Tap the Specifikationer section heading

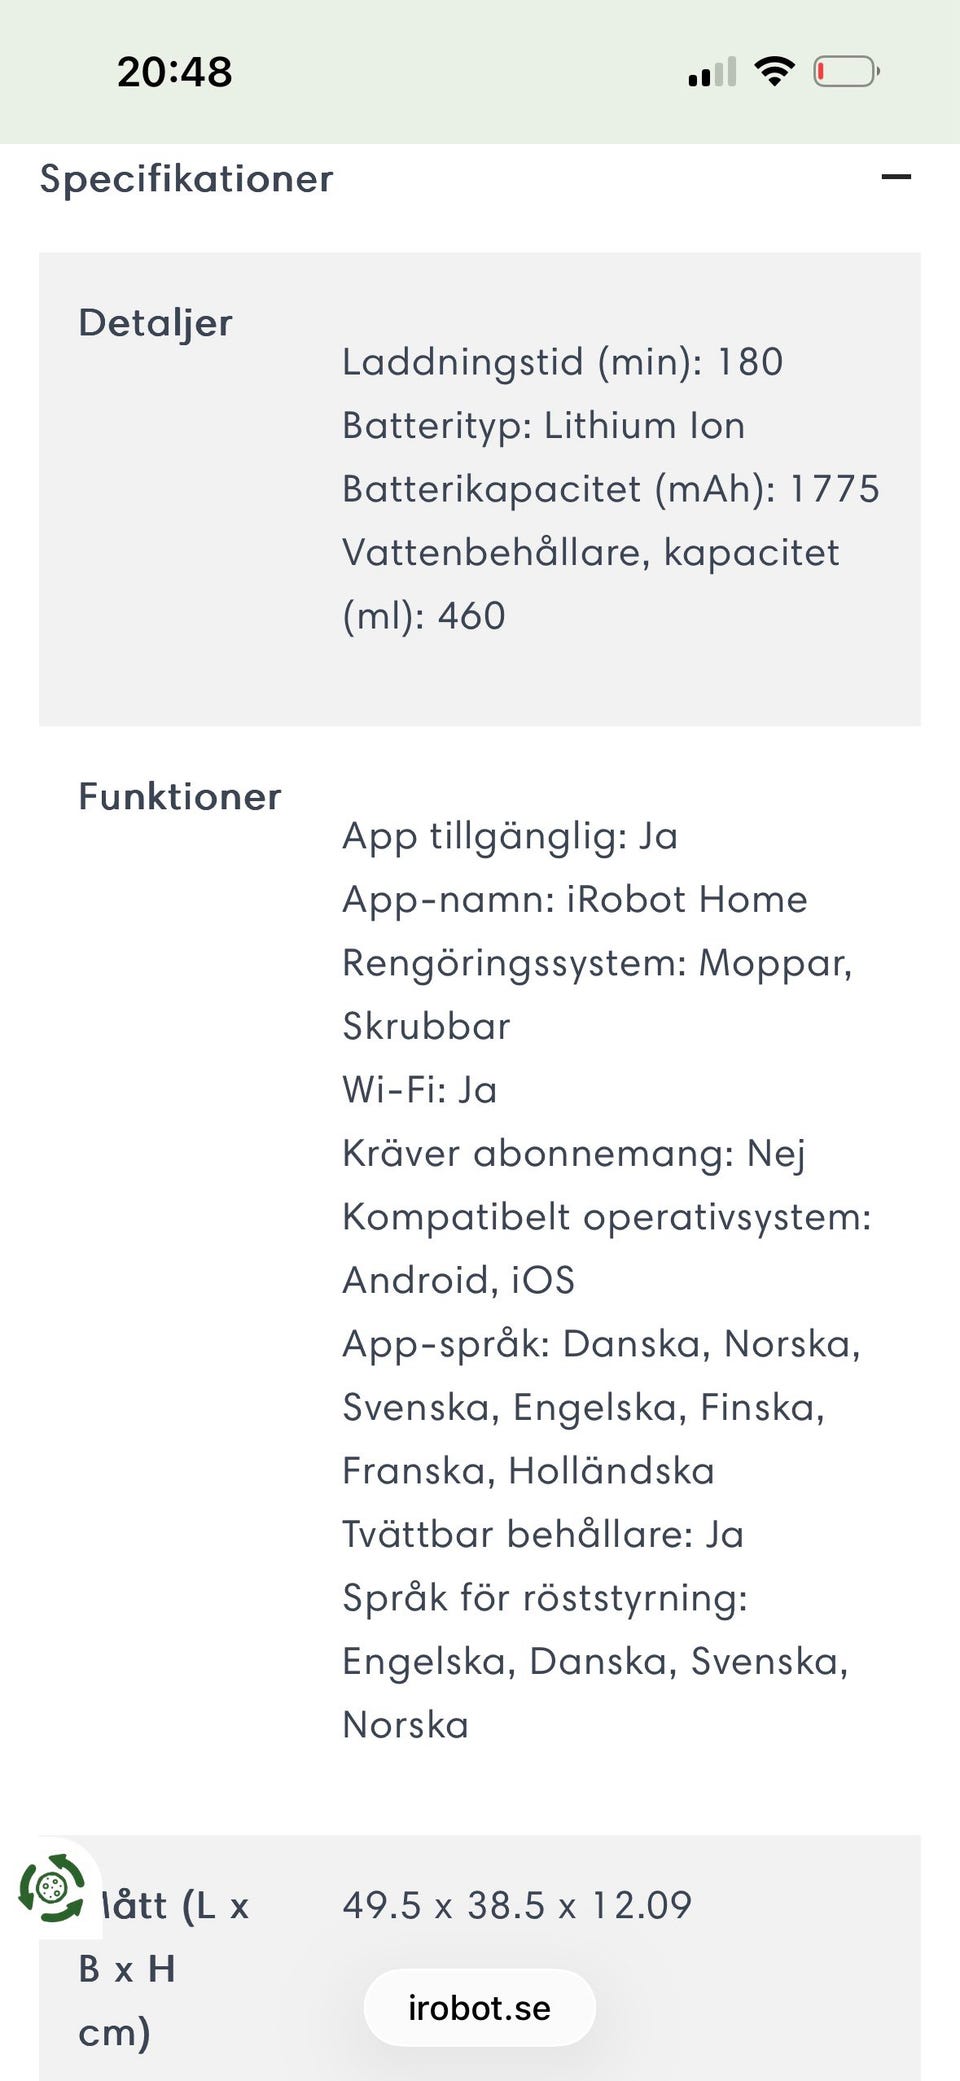(186, 179)
